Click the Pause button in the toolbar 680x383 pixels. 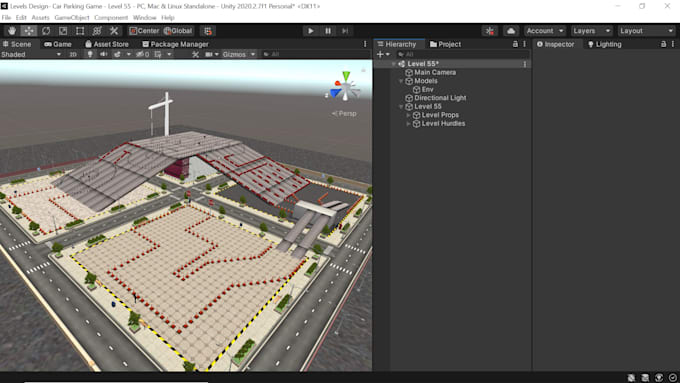328,31
